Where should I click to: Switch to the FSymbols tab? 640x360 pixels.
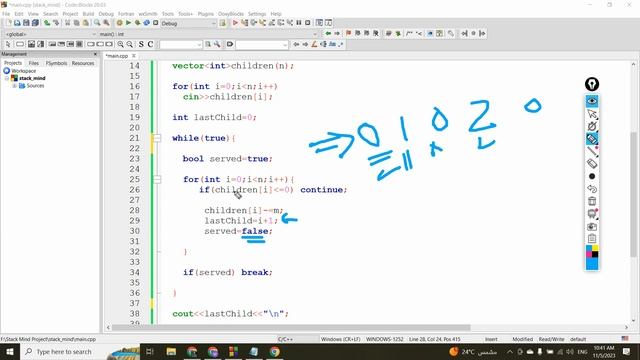pyautogui.click(x=56, y=63)
